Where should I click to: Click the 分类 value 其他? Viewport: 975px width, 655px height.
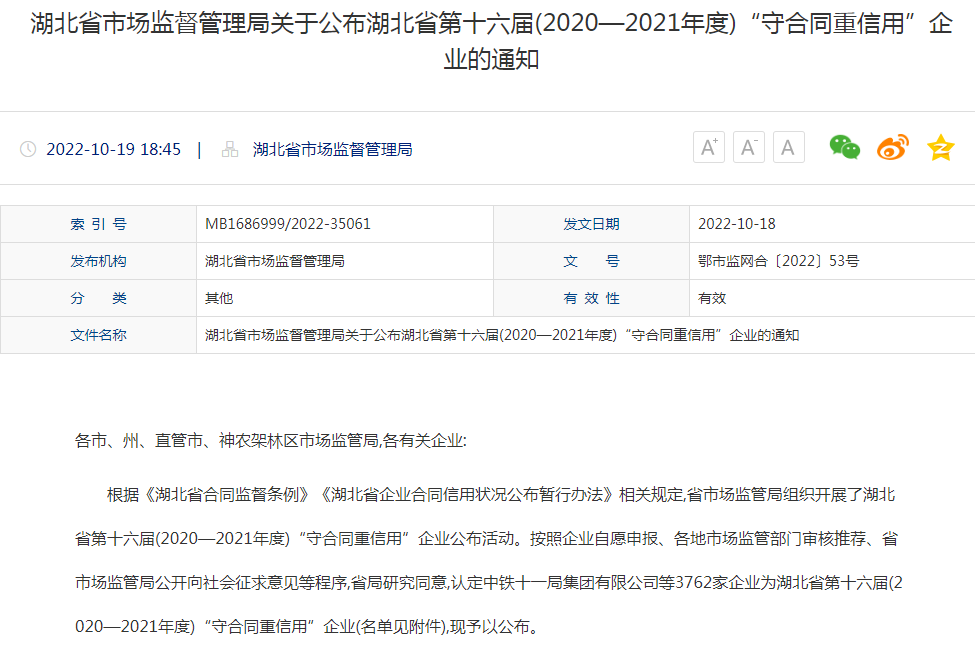(x=219, y=298)
